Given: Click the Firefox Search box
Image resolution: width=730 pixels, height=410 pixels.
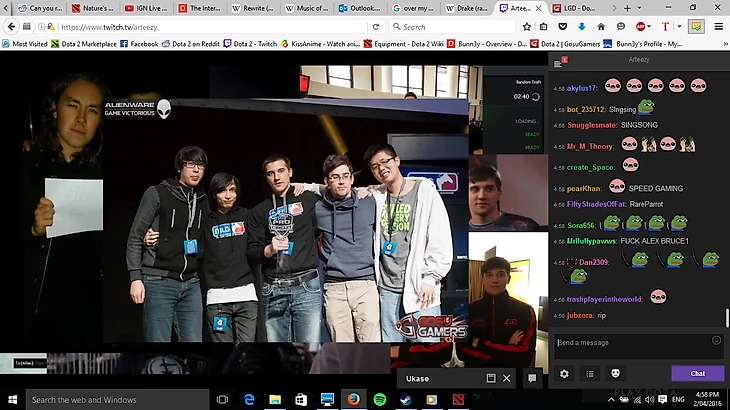Looking at the screenshot, I should (452, 27).
